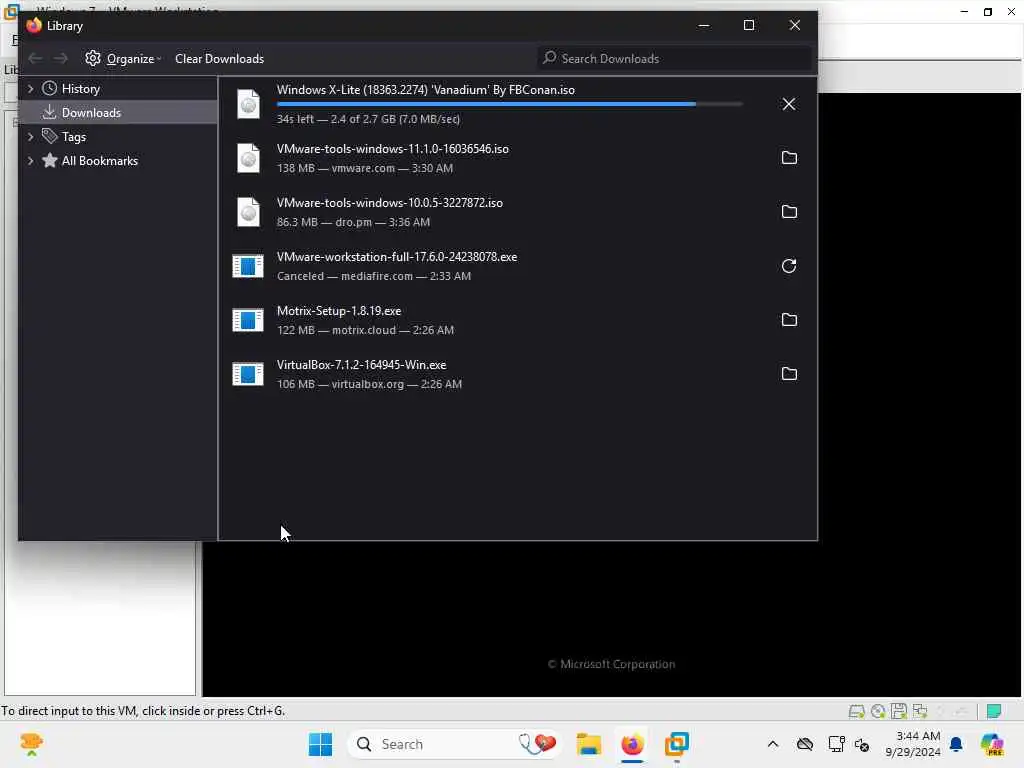Select Motrix-Setup-1.8.19.exe file name
The width and height of the screenshot is (1024, 768).
pyautogui.click(x=339, y=311)
